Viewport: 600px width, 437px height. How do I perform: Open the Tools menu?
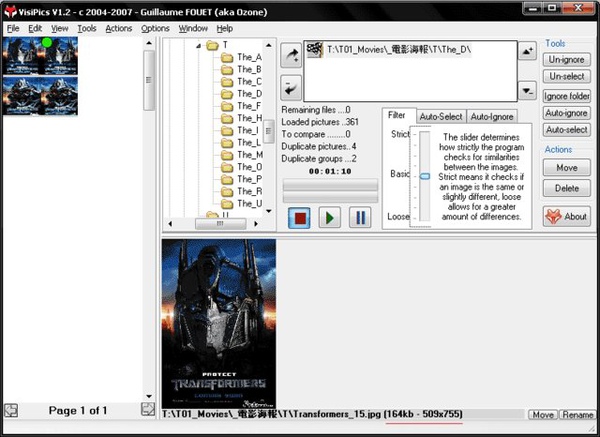pos(87,28)
